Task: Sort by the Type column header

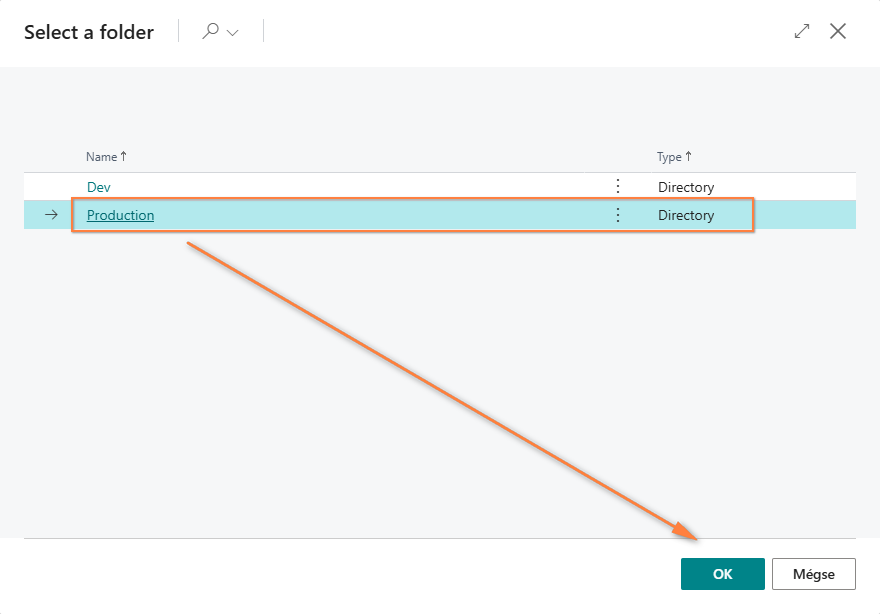Action: coord(669,157)
